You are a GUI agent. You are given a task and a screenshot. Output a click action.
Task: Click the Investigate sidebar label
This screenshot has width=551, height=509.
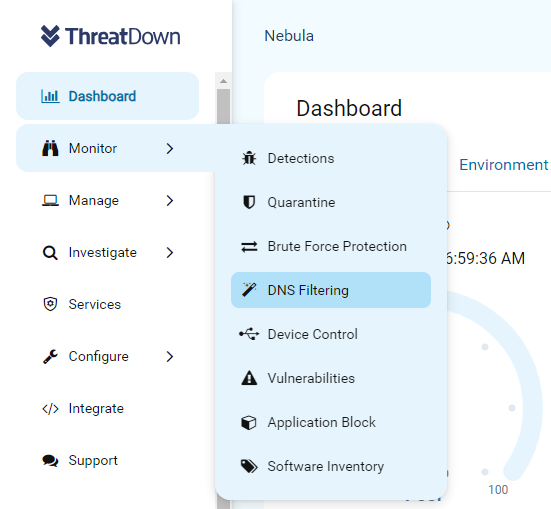103,252
